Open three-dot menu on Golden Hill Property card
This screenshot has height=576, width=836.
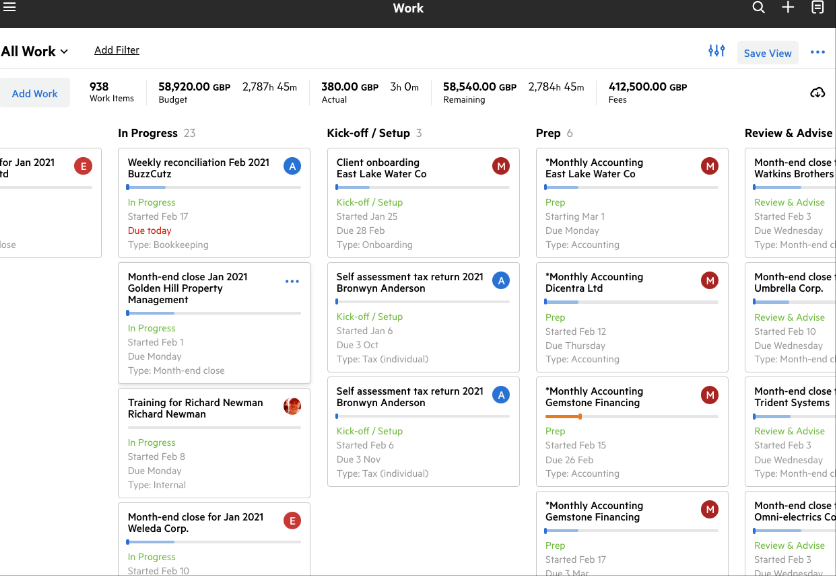tap(292, 282)
